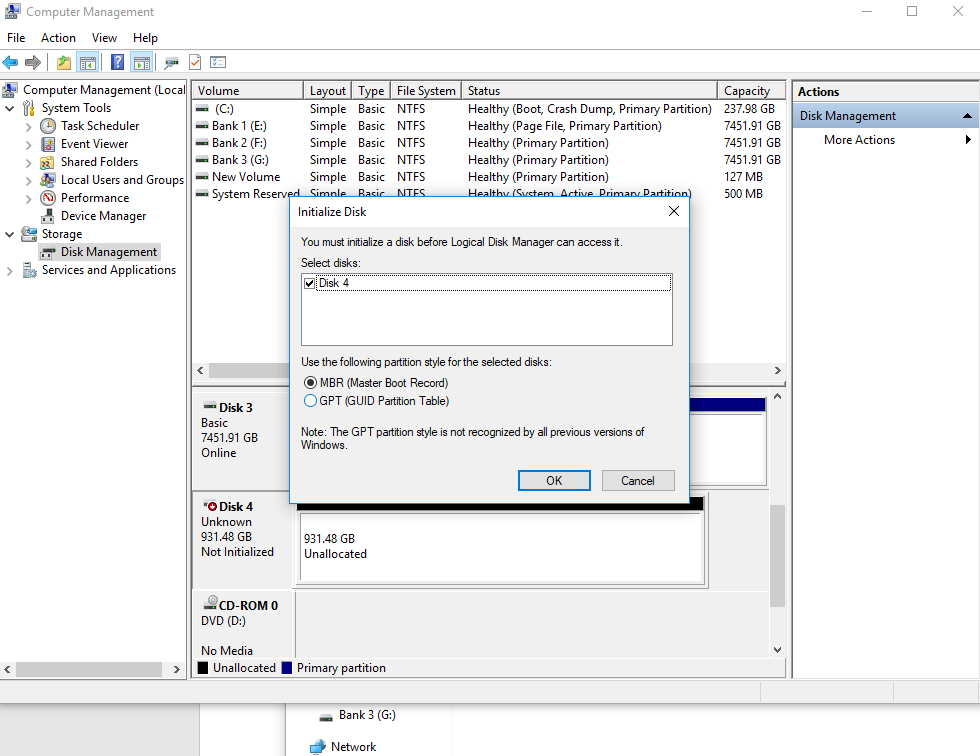Screen dimensions: 980x756
Task: Select MBR (Master Boot Record) option
Action: [x=310, y=383]
